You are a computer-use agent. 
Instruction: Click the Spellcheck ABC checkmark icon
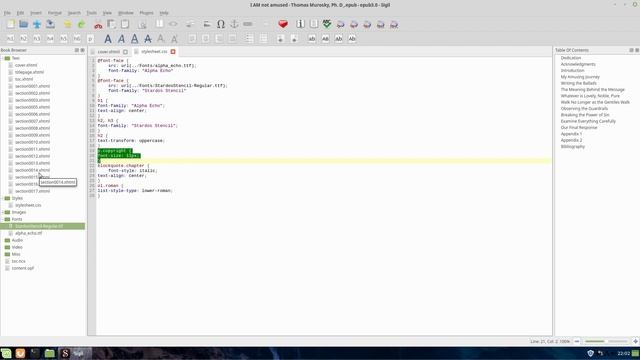pyautogui.click(x=327, y=24)
